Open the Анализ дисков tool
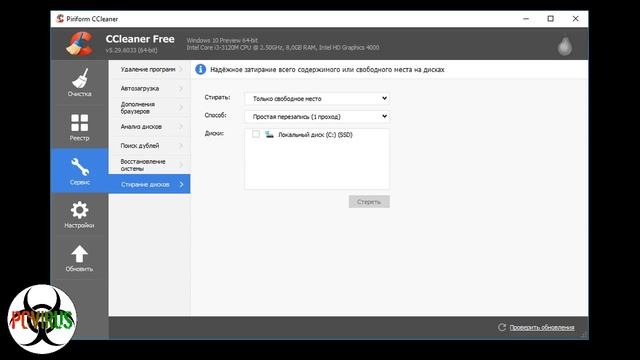 149,127
